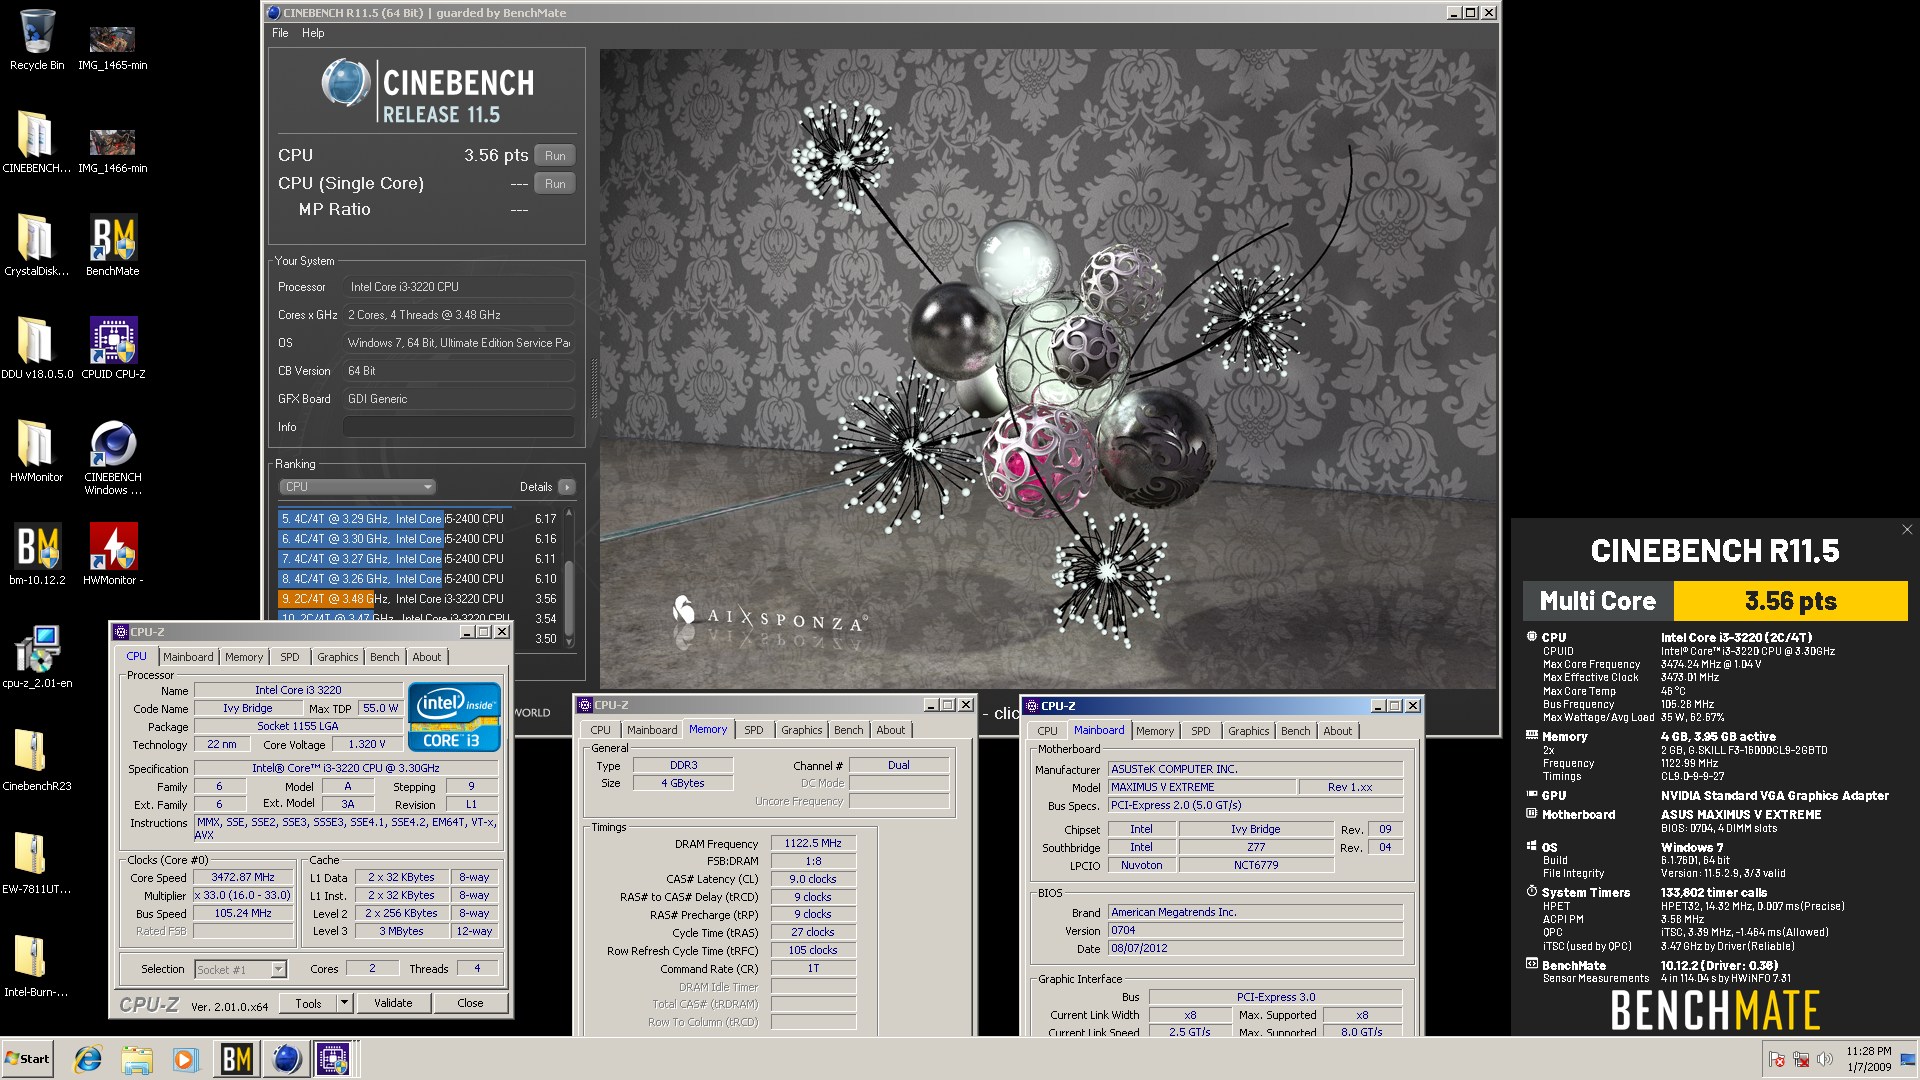Click the Multiplier value x 33.0

[243, 895]
